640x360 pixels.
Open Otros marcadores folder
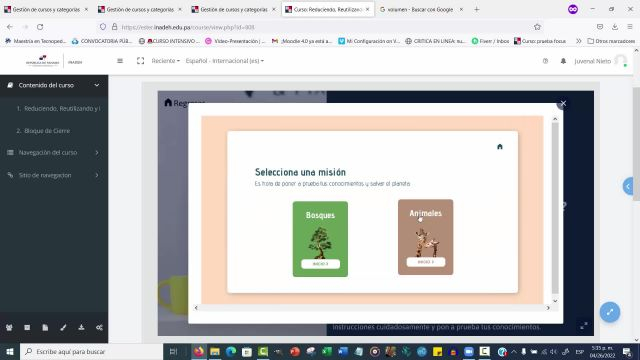611,41
